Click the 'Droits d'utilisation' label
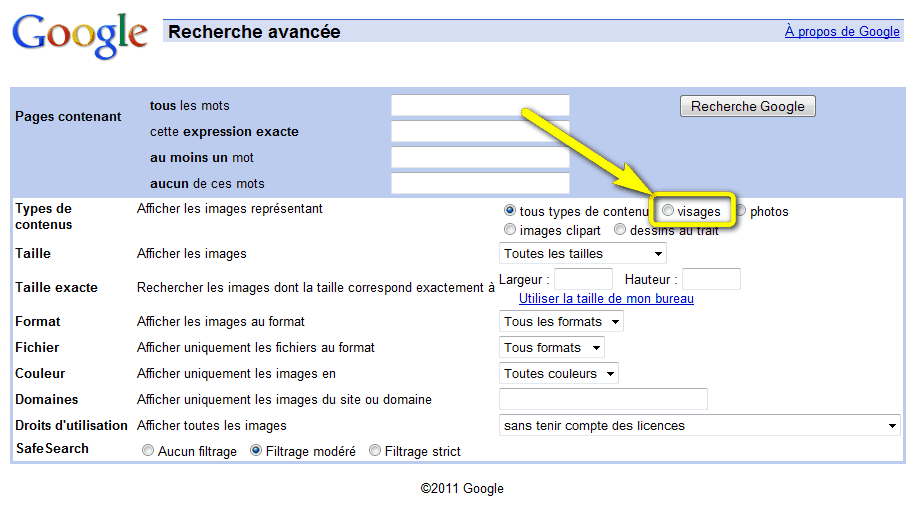The image size is (918, 507). tap(71, 426)
